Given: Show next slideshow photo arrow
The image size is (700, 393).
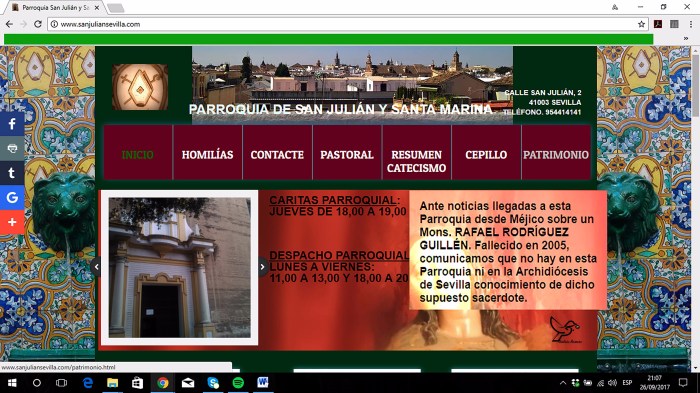Looking at the screenshot, I should pos(262,267).
